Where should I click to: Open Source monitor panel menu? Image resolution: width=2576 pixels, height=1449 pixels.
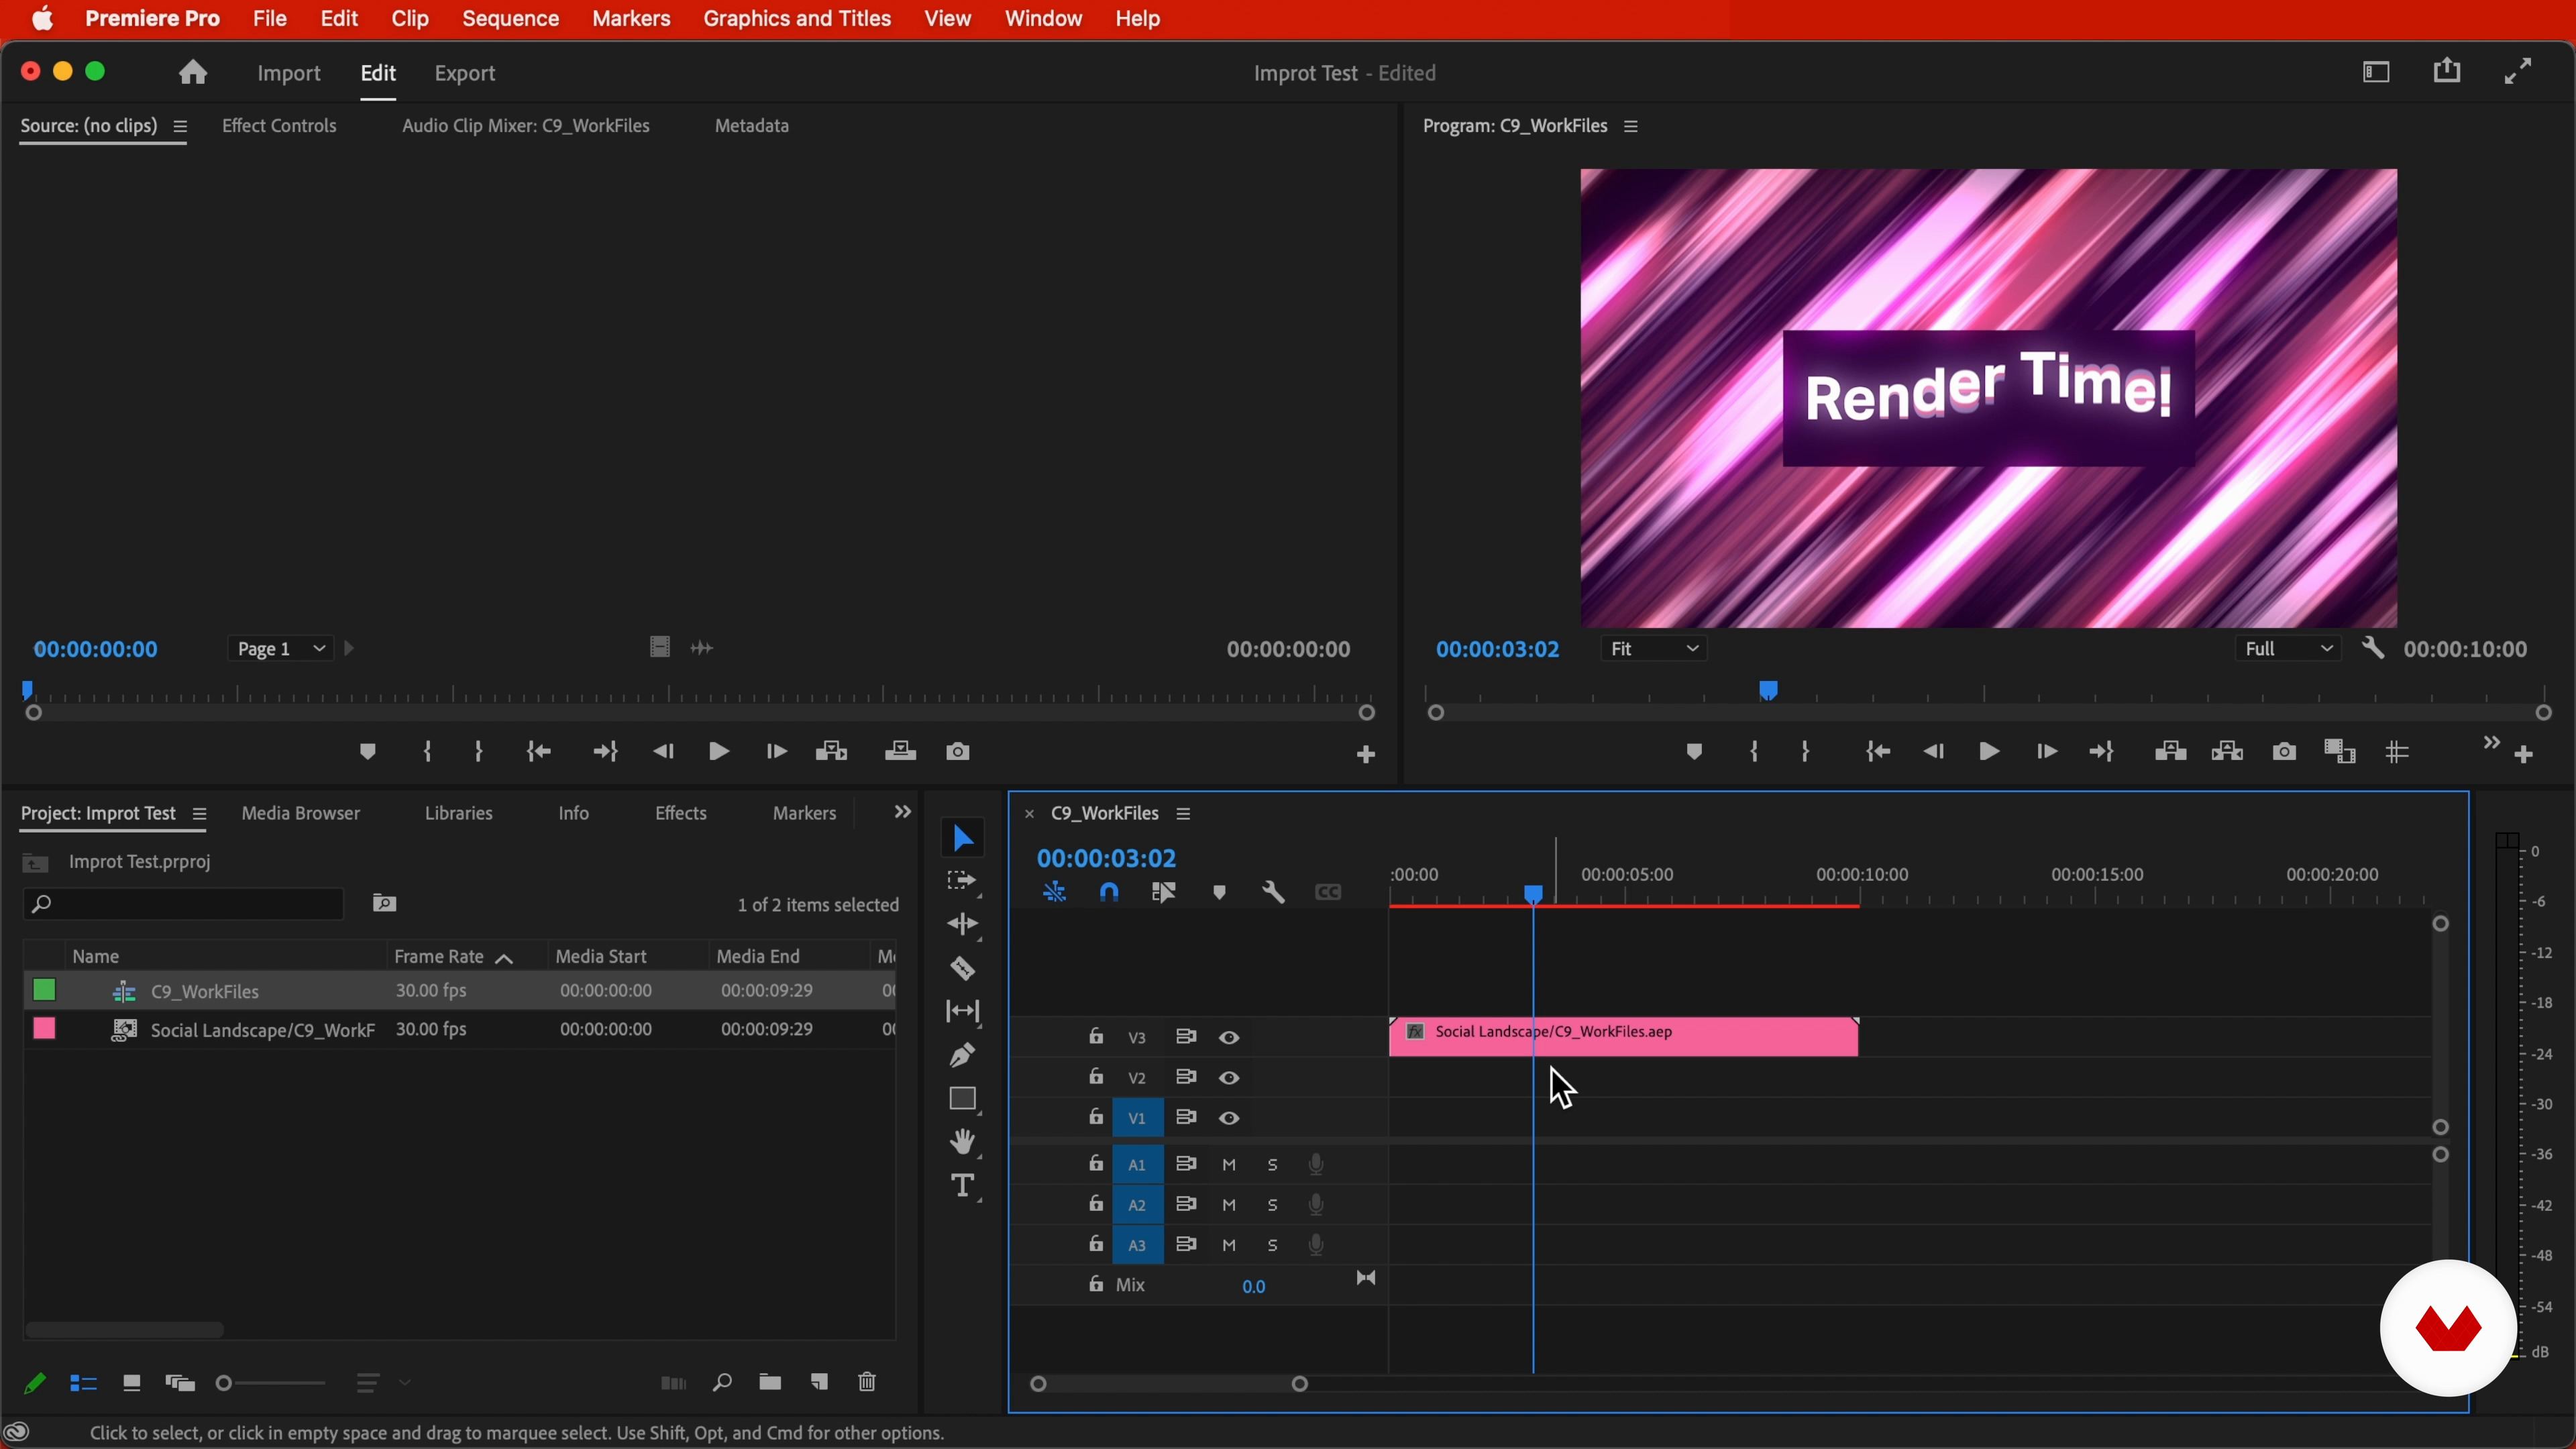pyautogui.click(x=181, y=126)
